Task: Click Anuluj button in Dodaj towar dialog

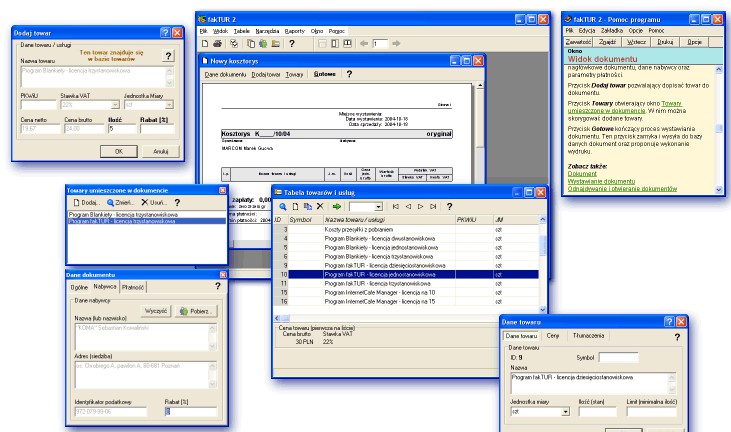Action: coord(161,151)
